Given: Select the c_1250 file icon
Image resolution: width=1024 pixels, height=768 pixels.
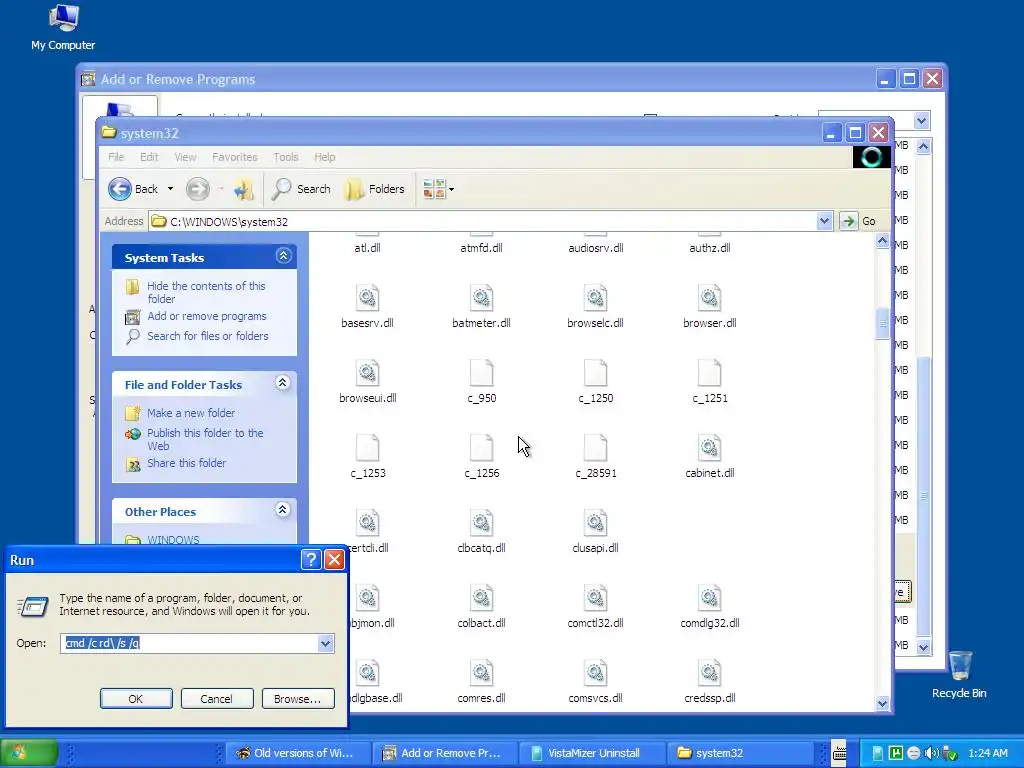Looking at the screenshot, I should (x=595, y=373).
